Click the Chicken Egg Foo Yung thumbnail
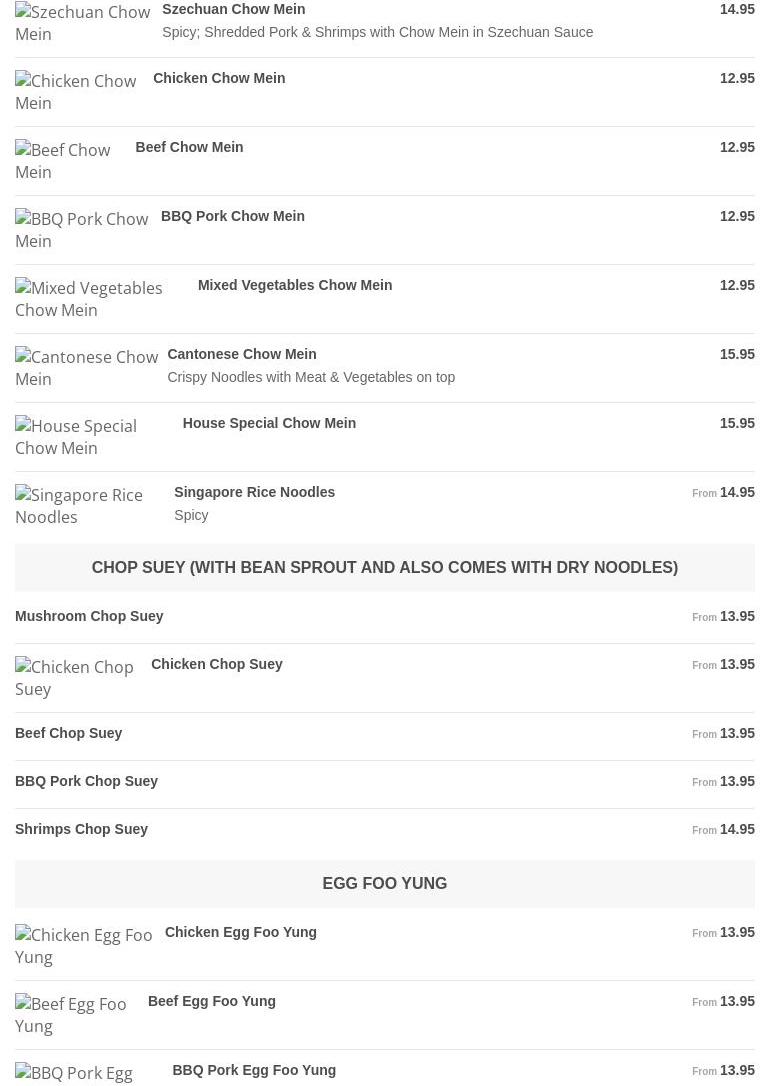This screenshot has width=770, height=1086. [x=84, y=946]
